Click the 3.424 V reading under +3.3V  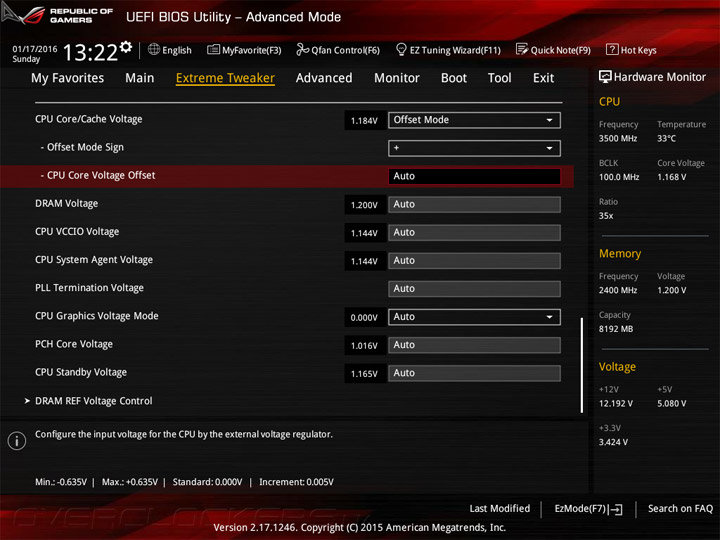pyautogui.click(x=613, y=442)
